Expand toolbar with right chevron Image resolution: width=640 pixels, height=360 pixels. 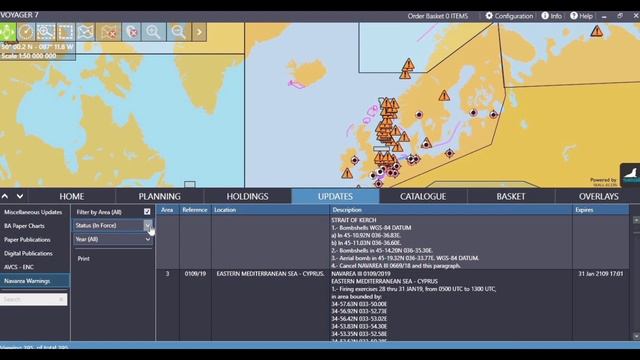coord(199,32)
